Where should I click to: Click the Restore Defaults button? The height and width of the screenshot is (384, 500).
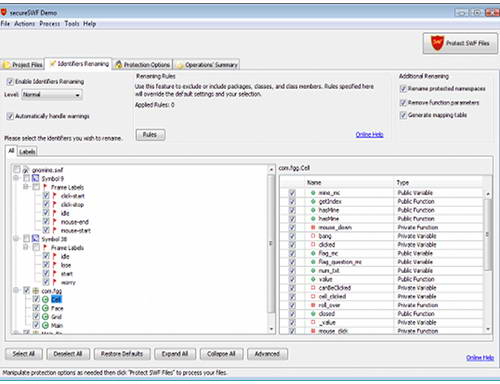122,354
